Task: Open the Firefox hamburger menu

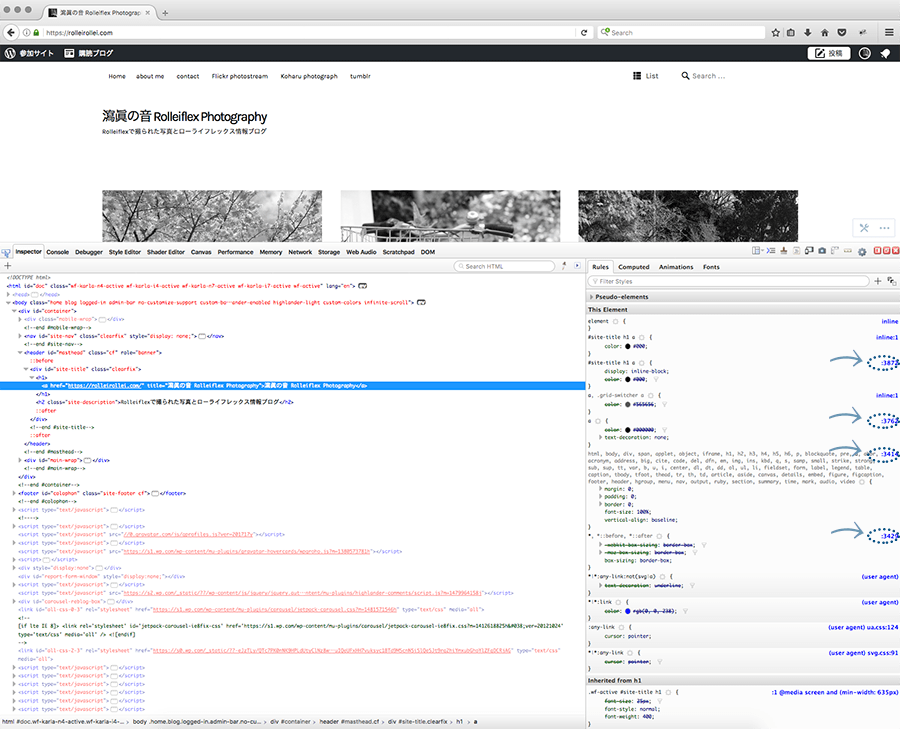Action: pyautogui.click(x=888, y=32)
